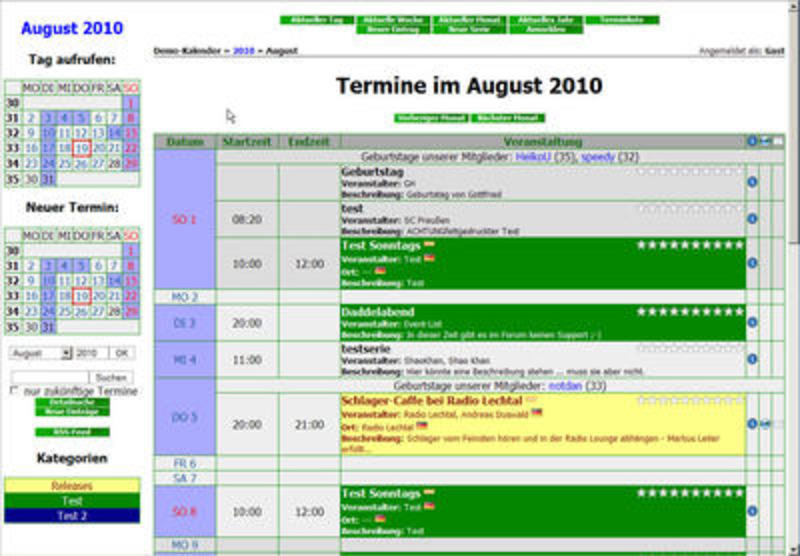Click 'Nächster Monat' button

click(508, 118)
